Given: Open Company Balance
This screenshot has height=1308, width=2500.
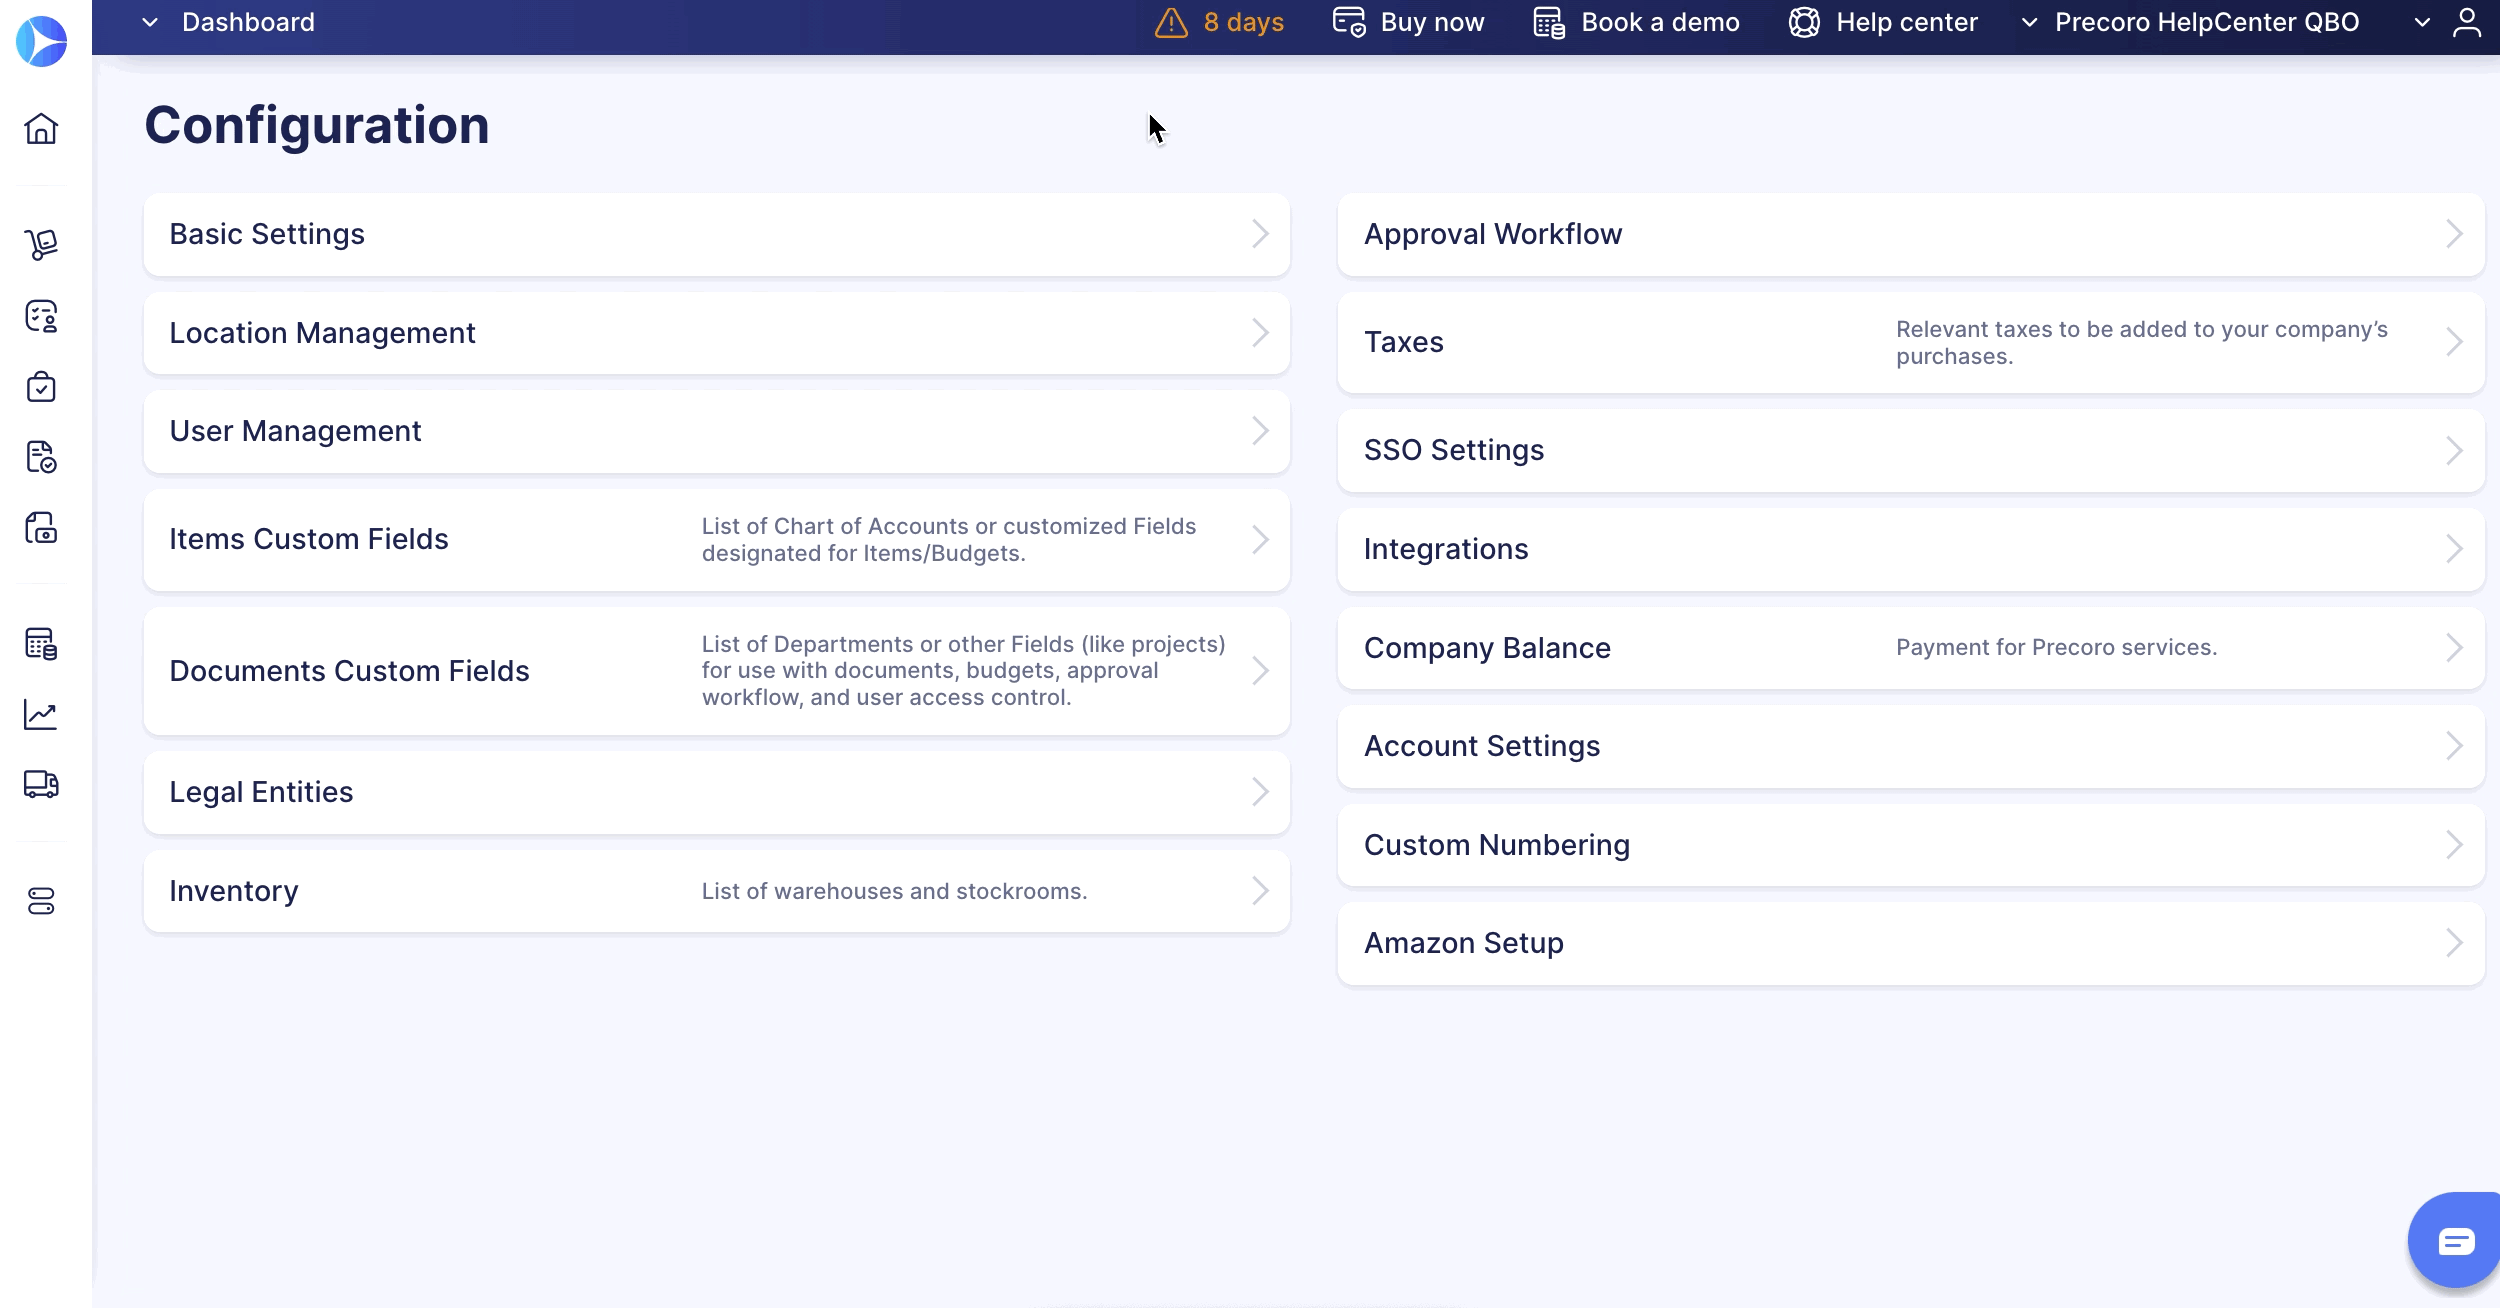Looking at the screenshot, I should [1911, 648].
